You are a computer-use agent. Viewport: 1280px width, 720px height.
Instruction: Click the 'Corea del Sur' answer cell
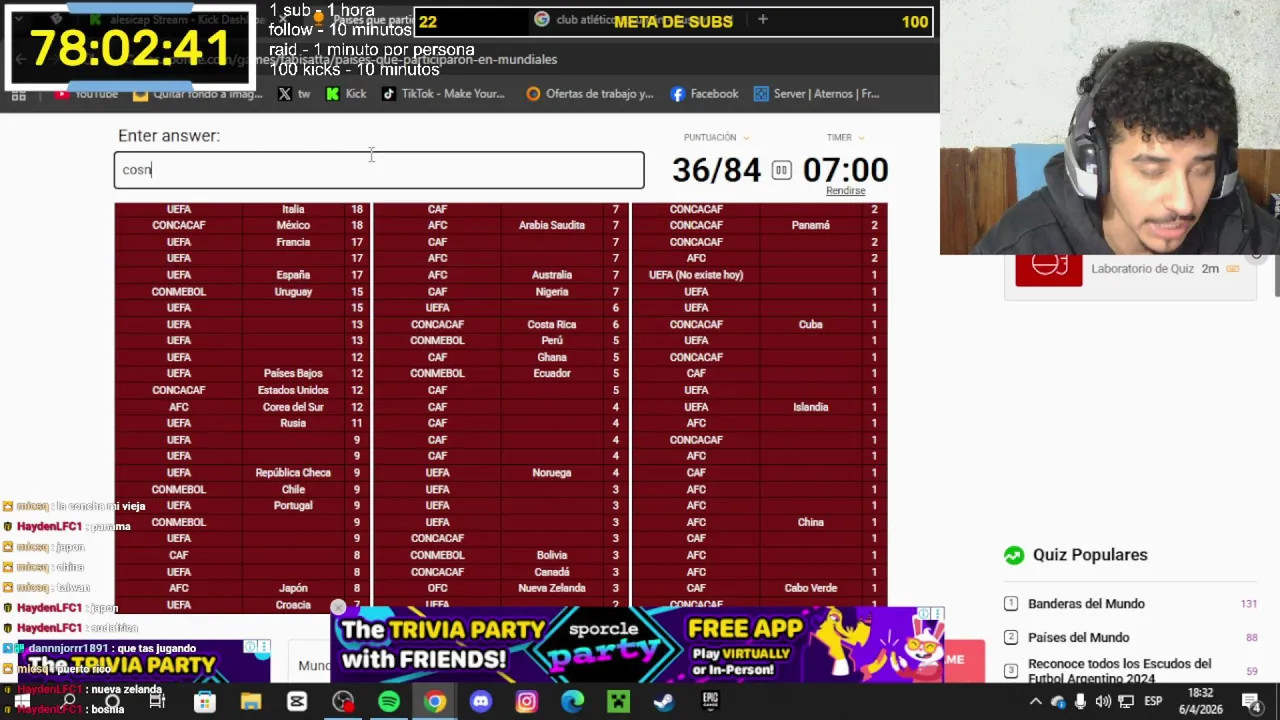coord(293,407)
